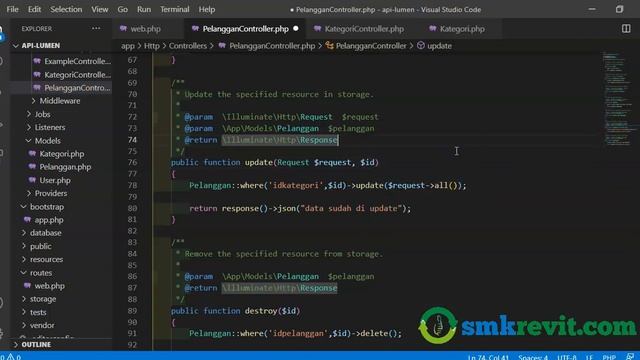The height and width of the screenshot is (360, 640).
Task: Expand the Middleware folder
Action: pos(60,101)
